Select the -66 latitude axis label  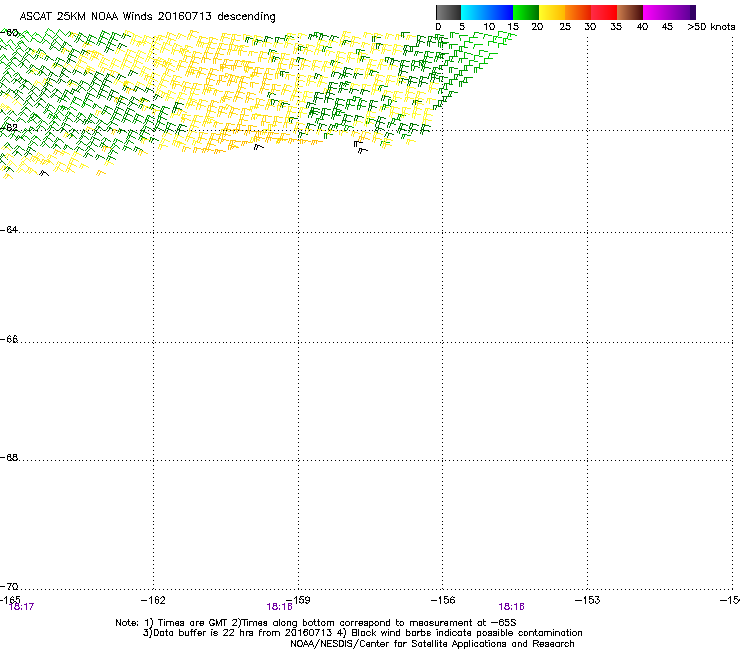click(9, 340)
